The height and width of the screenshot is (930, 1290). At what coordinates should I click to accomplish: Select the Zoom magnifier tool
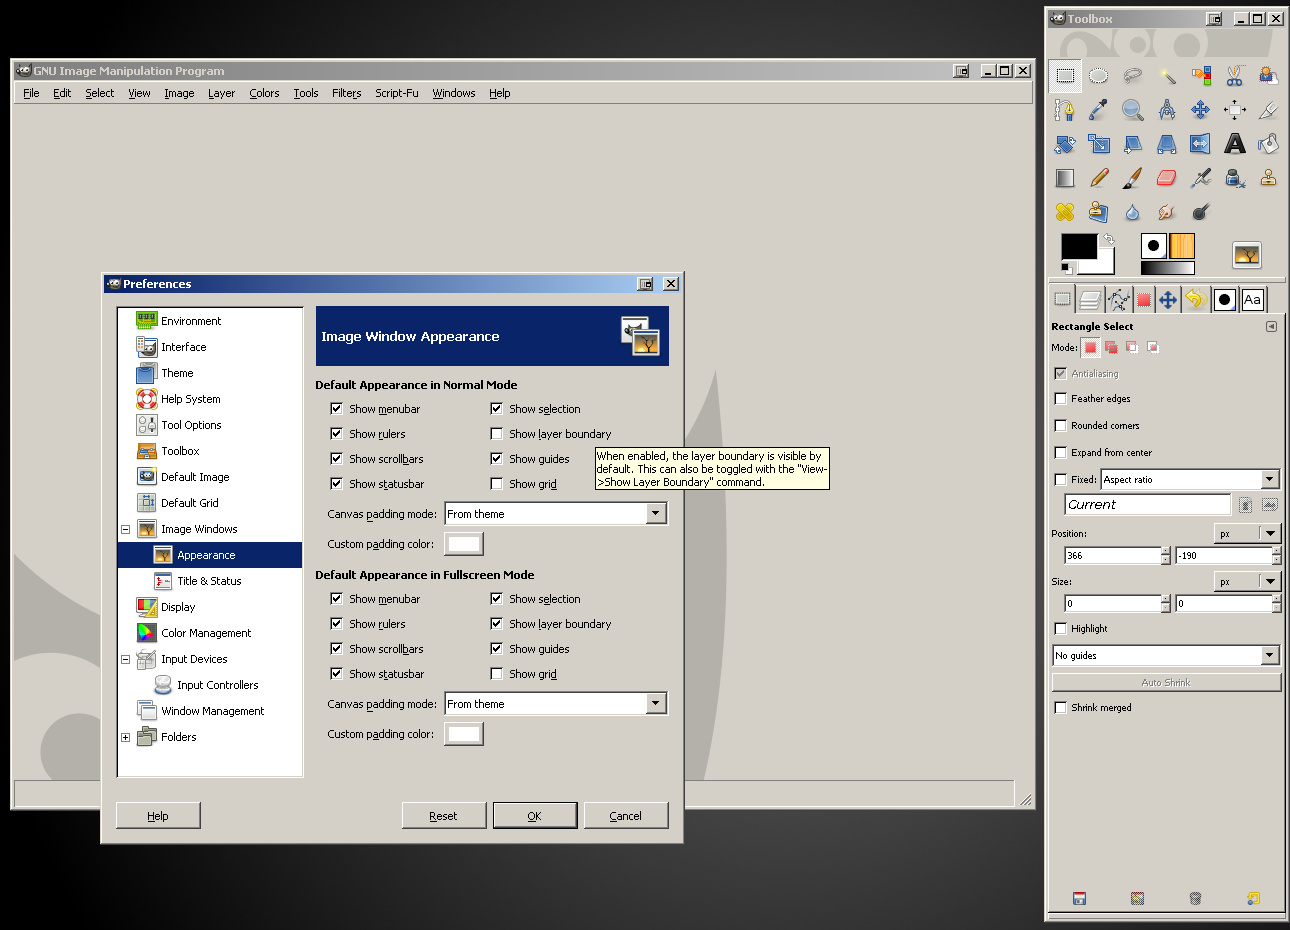pyautogui.click(x=1133, y=110)
